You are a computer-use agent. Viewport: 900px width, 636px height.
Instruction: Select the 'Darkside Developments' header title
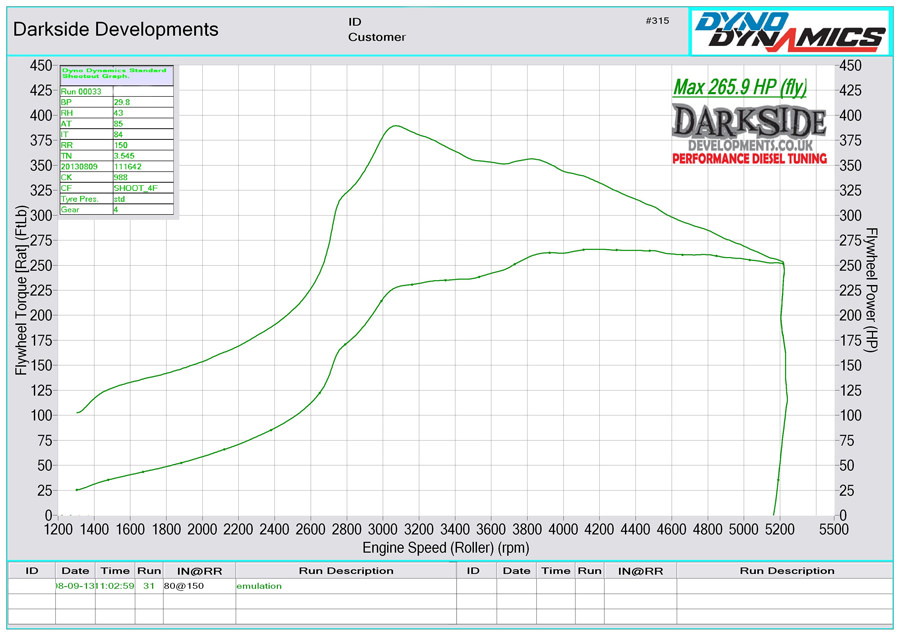pos(115,29)
